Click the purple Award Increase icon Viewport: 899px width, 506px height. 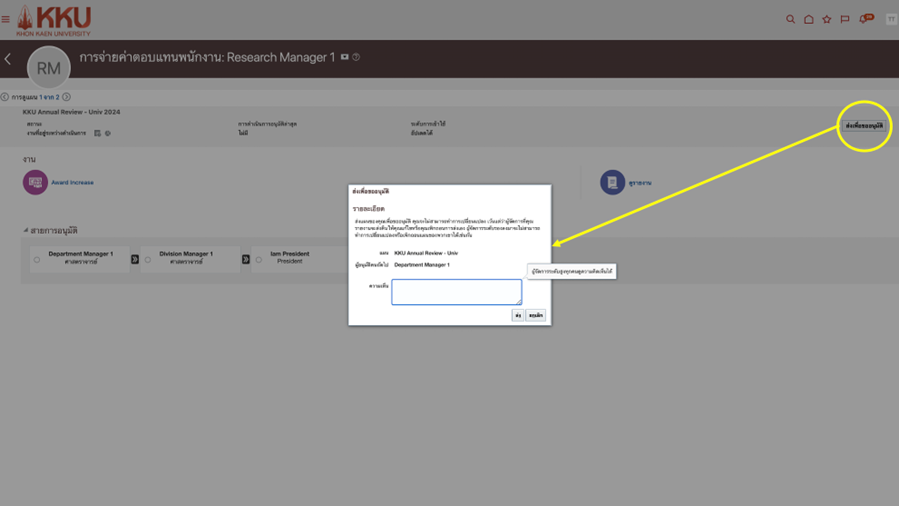pyautogui.click(x=36, y=182)
